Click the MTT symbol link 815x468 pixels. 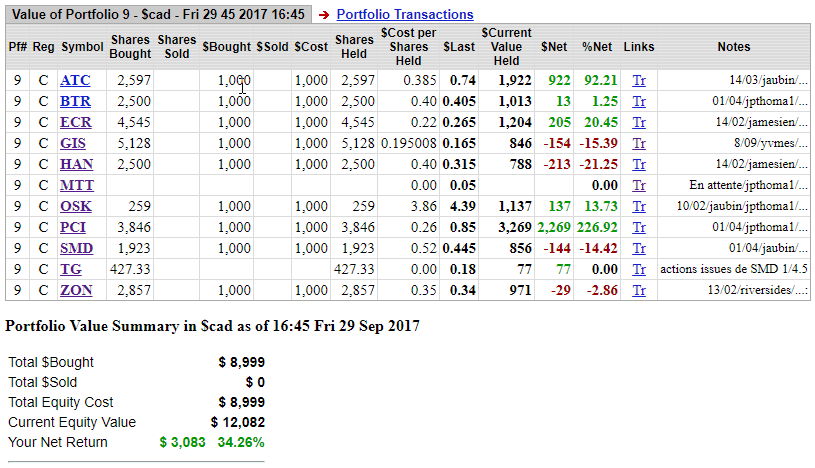(76, 185)
